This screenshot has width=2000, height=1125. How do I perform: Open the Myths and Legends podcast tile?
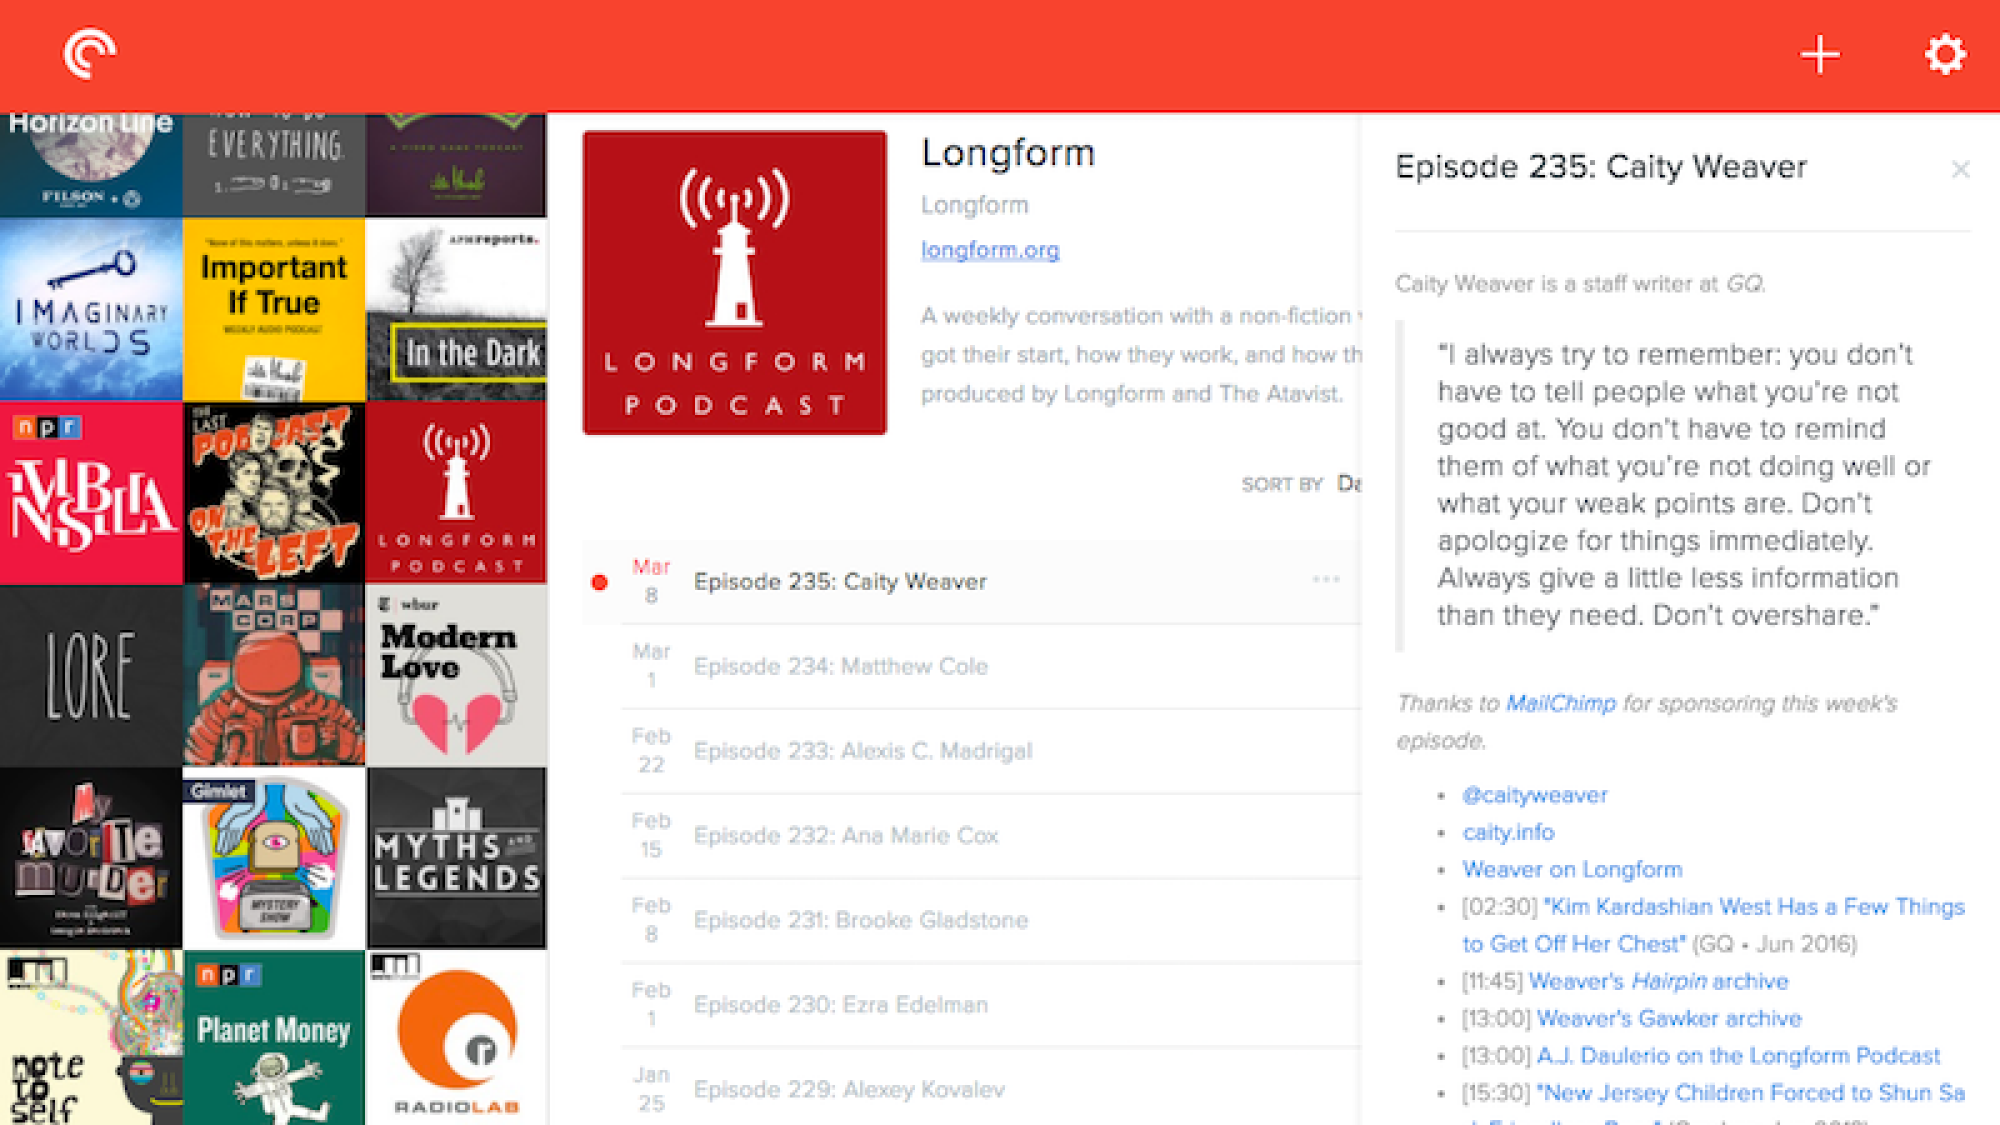tap(456, 858)
